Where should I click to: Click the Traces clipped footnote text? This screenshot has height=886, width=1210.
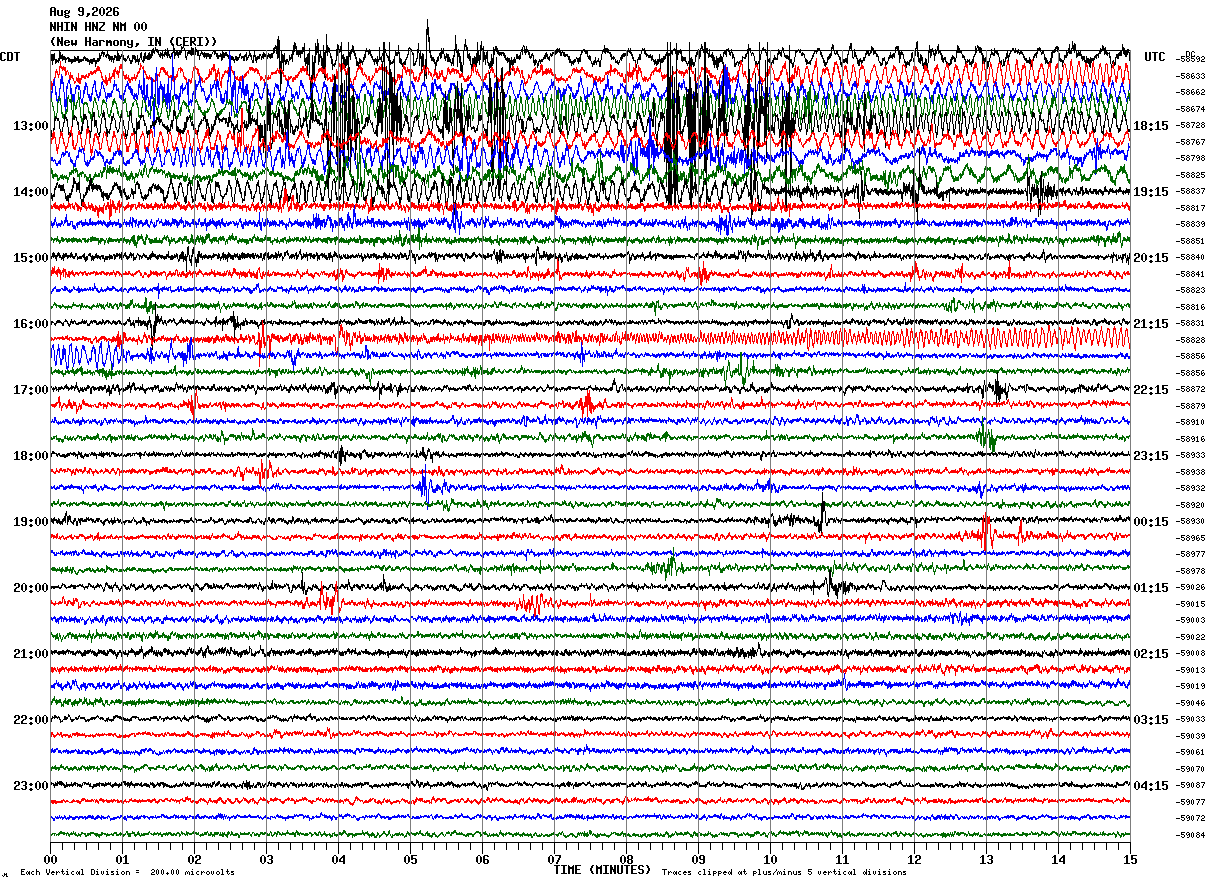pyautogui.click(x=784, y=872)
